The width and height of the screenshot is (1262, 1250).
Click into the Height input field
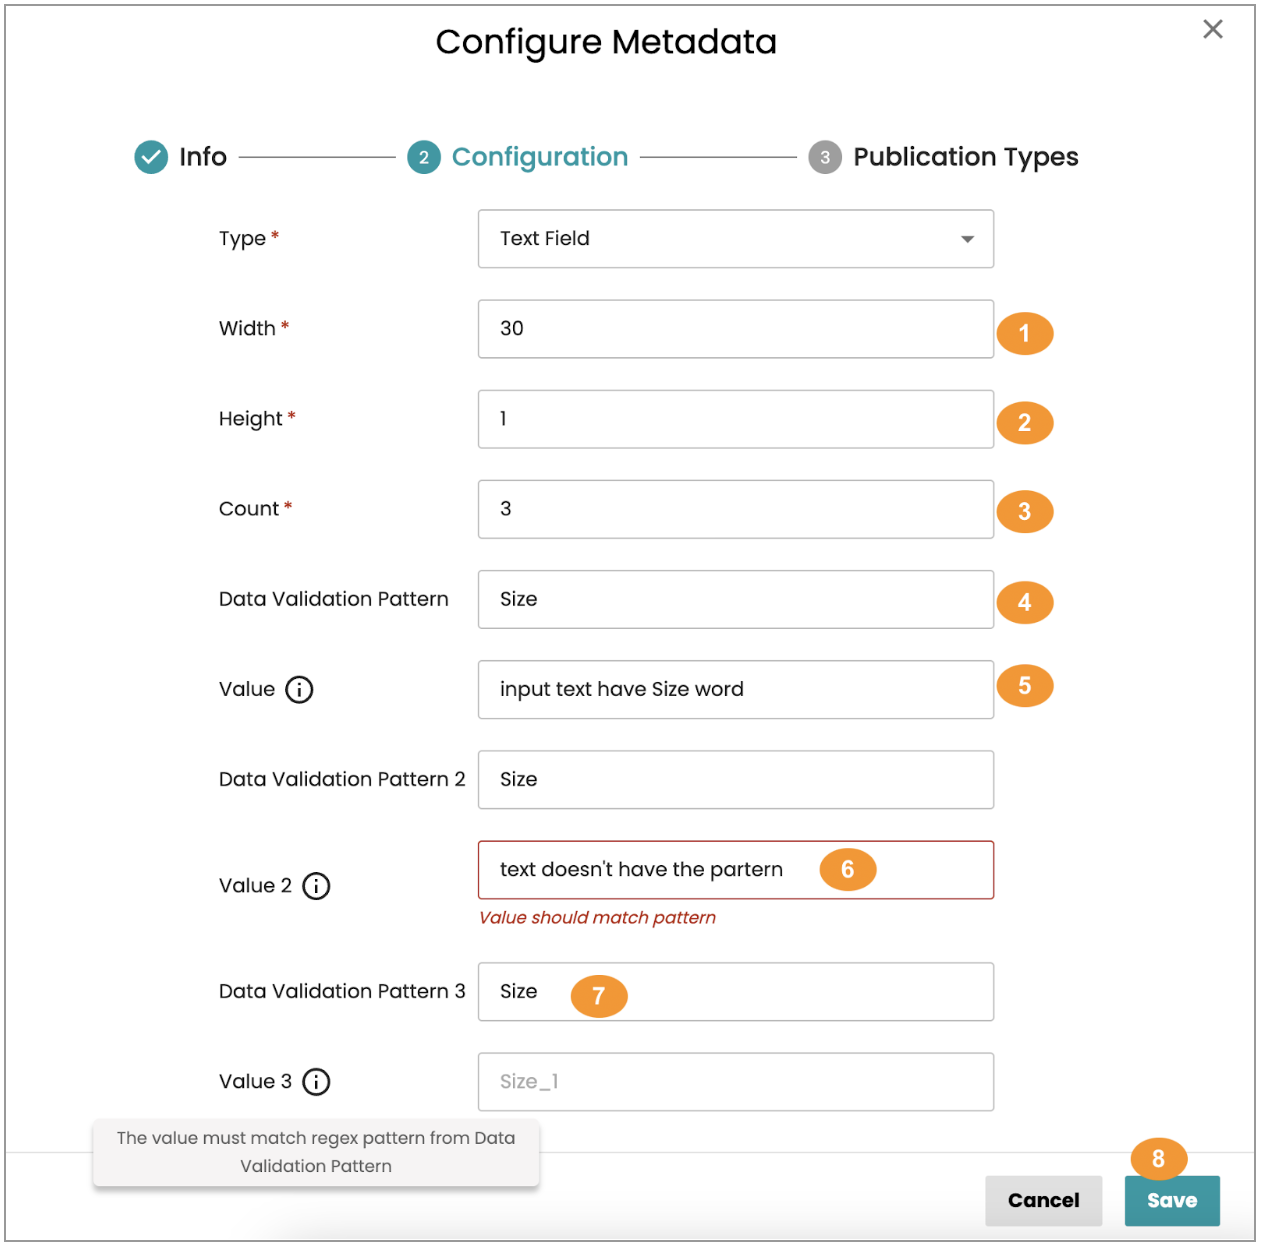735,419
